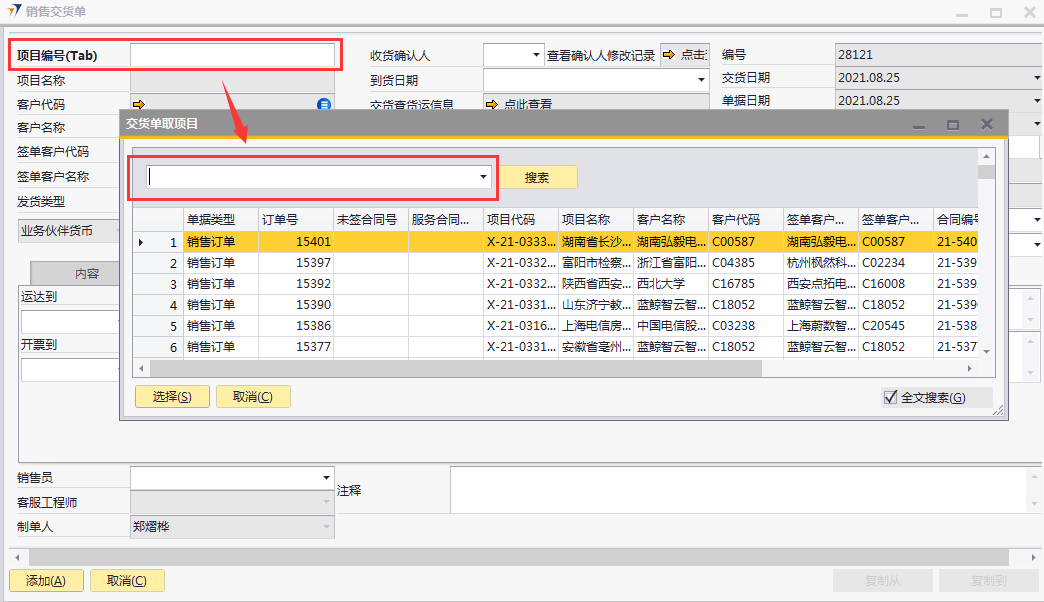Screen dimensions: 1044x602
Task: Close the 交货单取项目 dialog
Action: 987,124
